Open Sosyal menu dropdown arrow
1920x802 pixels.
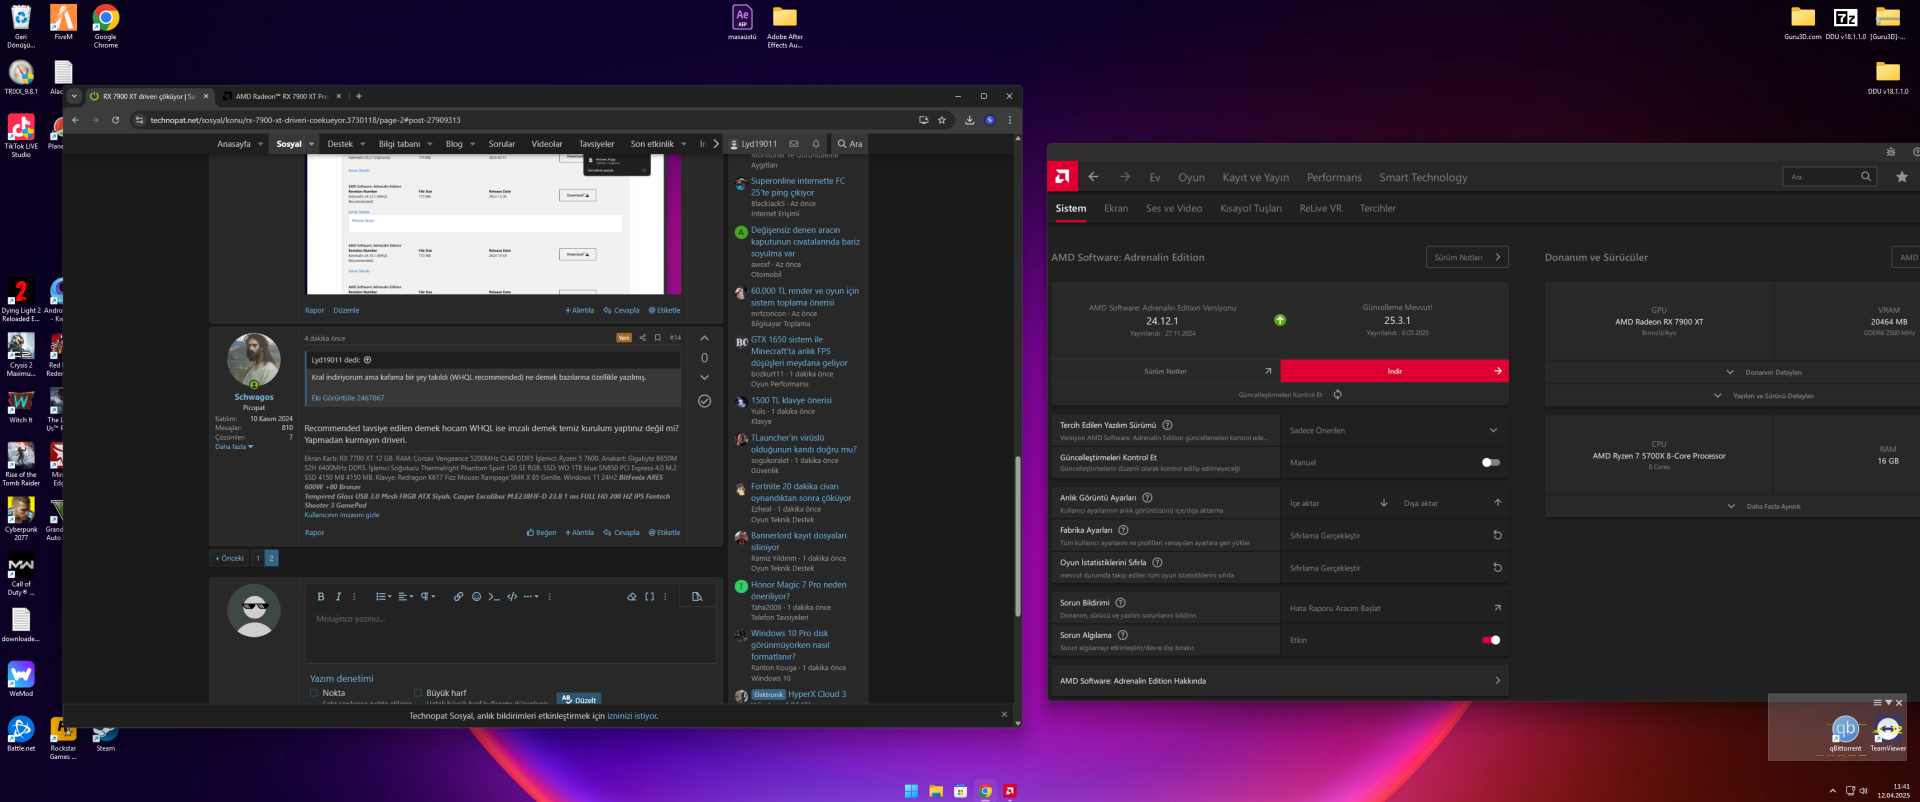coord(311,144)
